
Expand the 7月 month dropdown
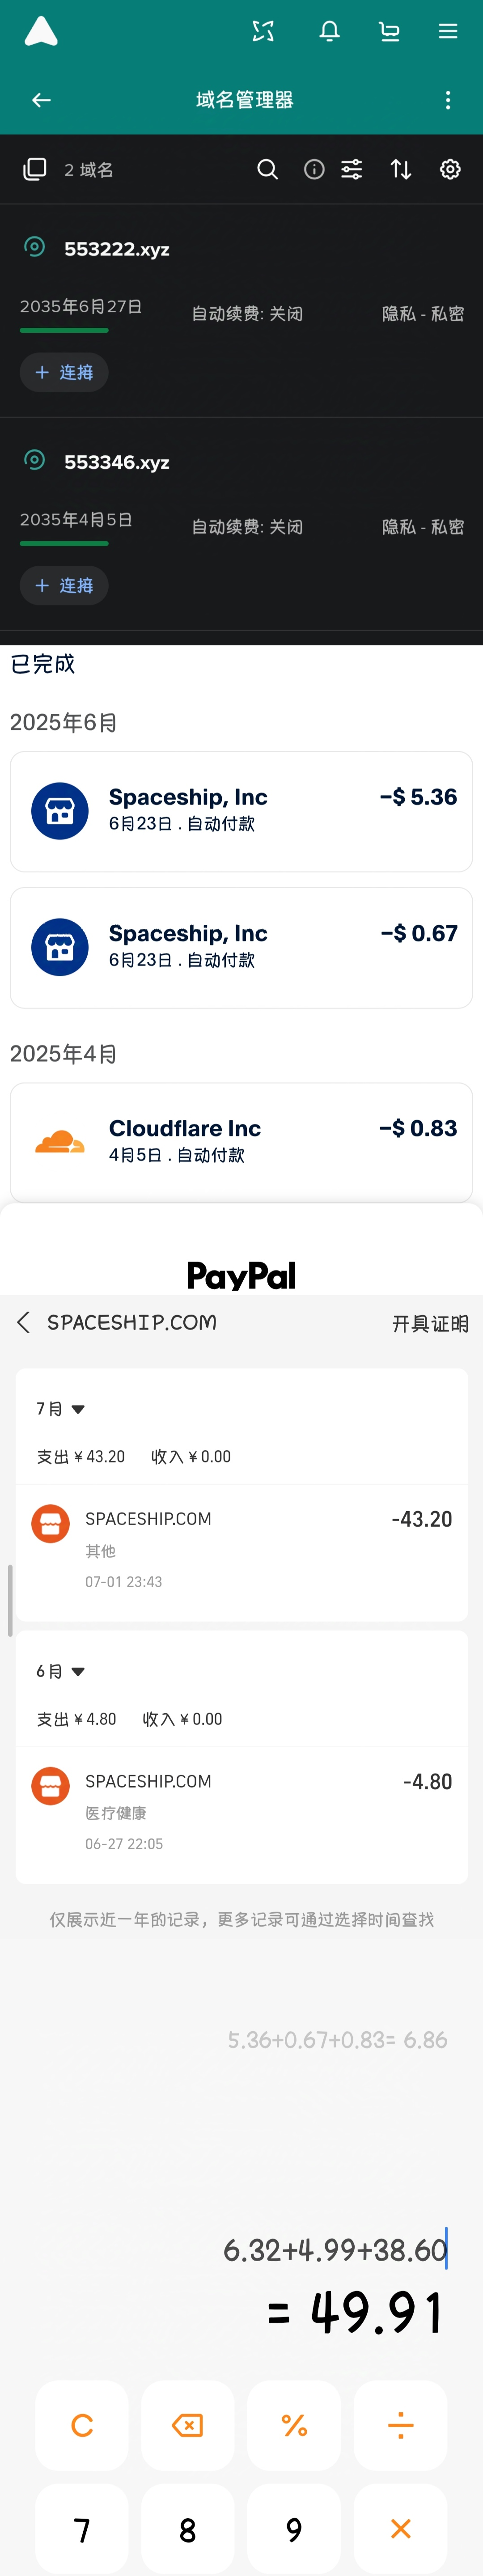(61, 1409)
